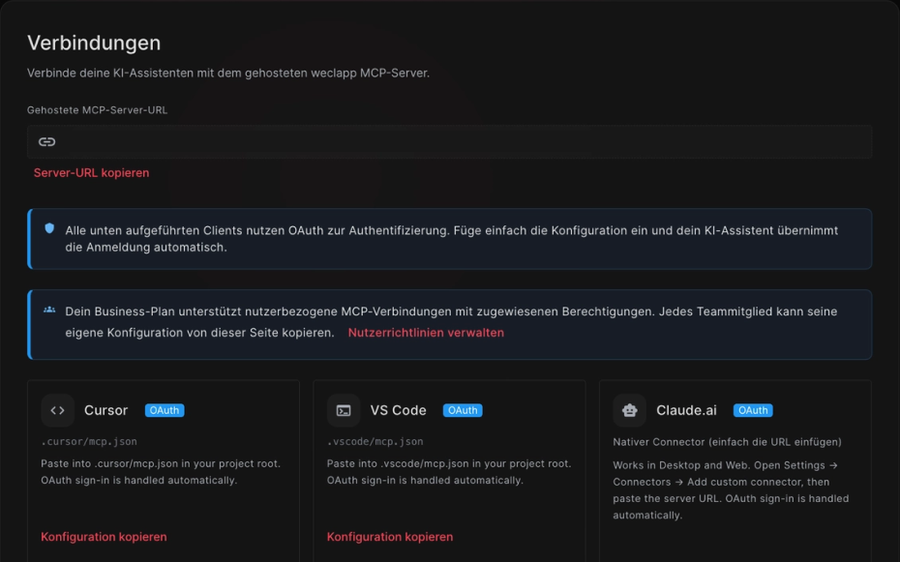Click the 'Claude.ai' card title
The height and width of the screenshot is (562, 900).
[x=686, y=410]
